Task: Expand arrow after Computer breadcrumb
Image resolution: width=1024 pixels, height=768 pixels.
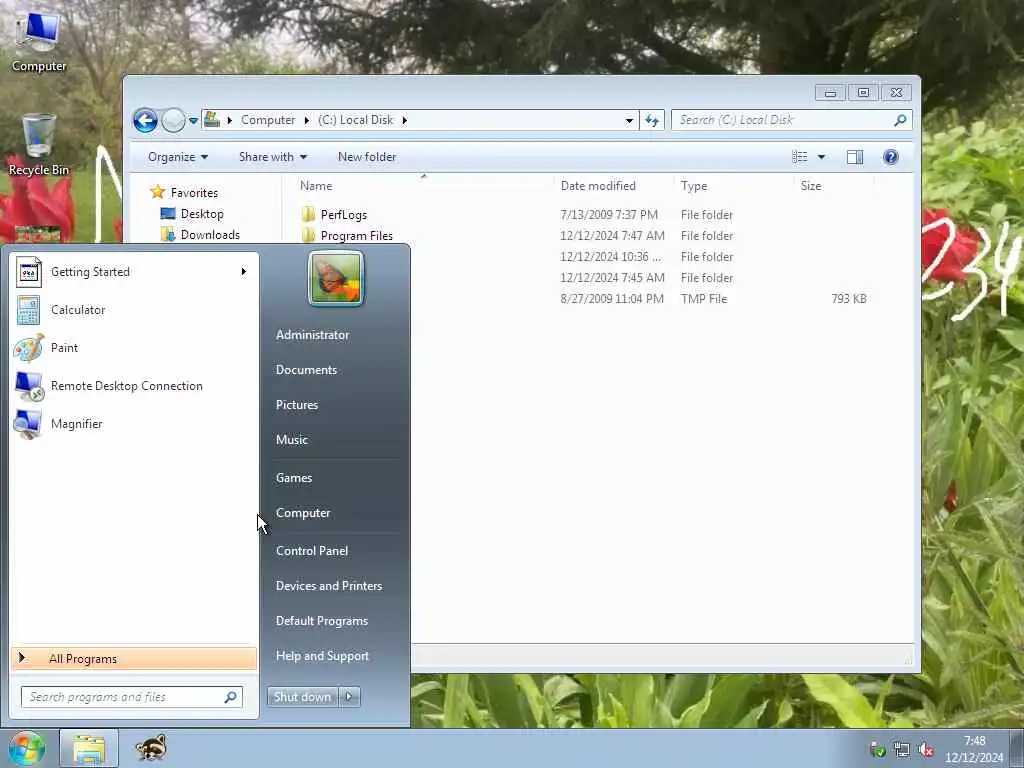Action: [306, 120]
